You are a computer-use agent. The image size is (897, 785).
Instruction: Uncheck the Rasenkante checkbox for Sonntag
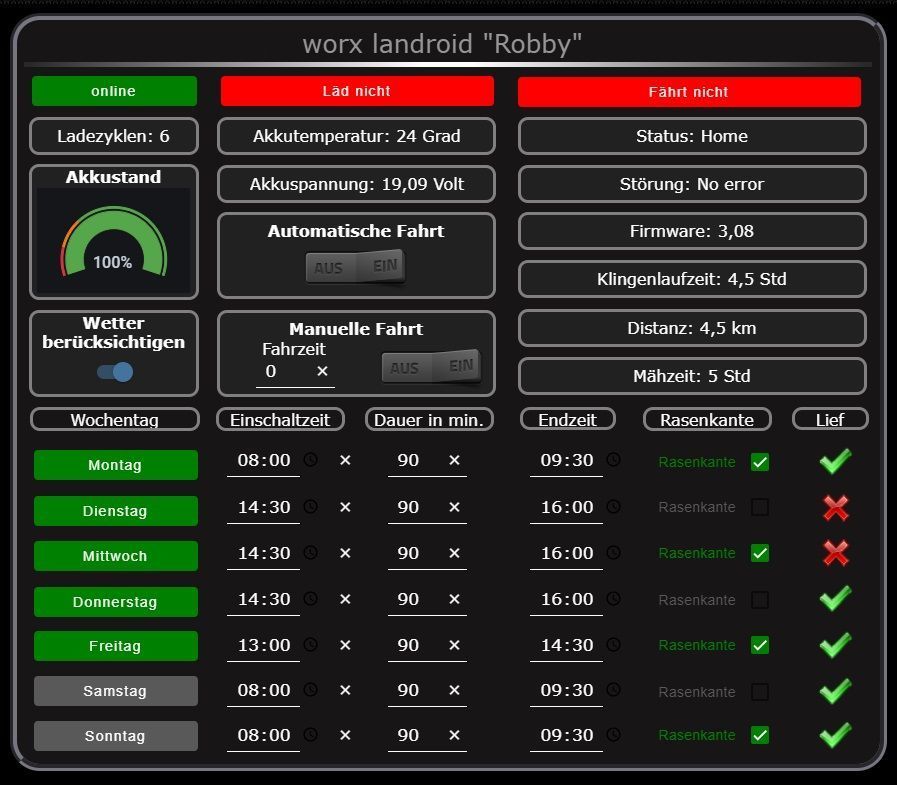(760, 735)
